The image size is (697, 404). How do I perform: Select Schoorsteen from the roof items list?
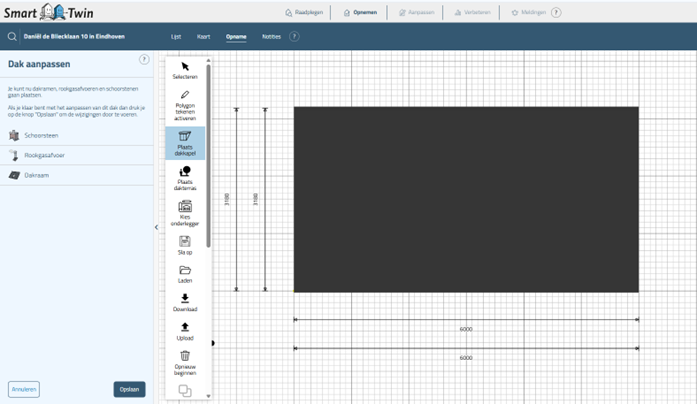40,135
